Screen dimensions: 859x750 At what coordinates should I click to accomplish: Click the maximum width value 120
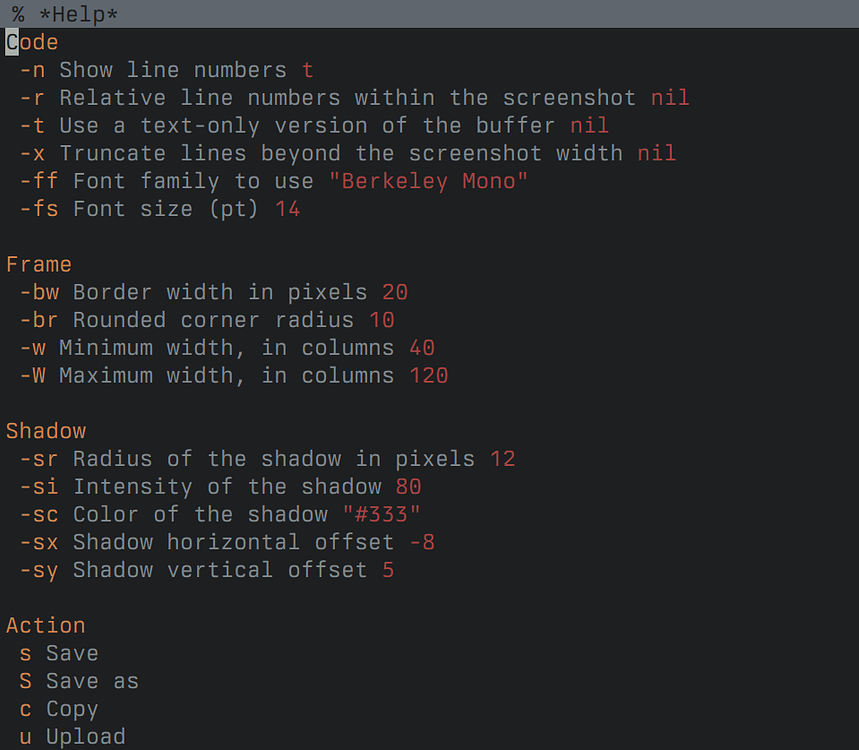click(x=428, y=375)
